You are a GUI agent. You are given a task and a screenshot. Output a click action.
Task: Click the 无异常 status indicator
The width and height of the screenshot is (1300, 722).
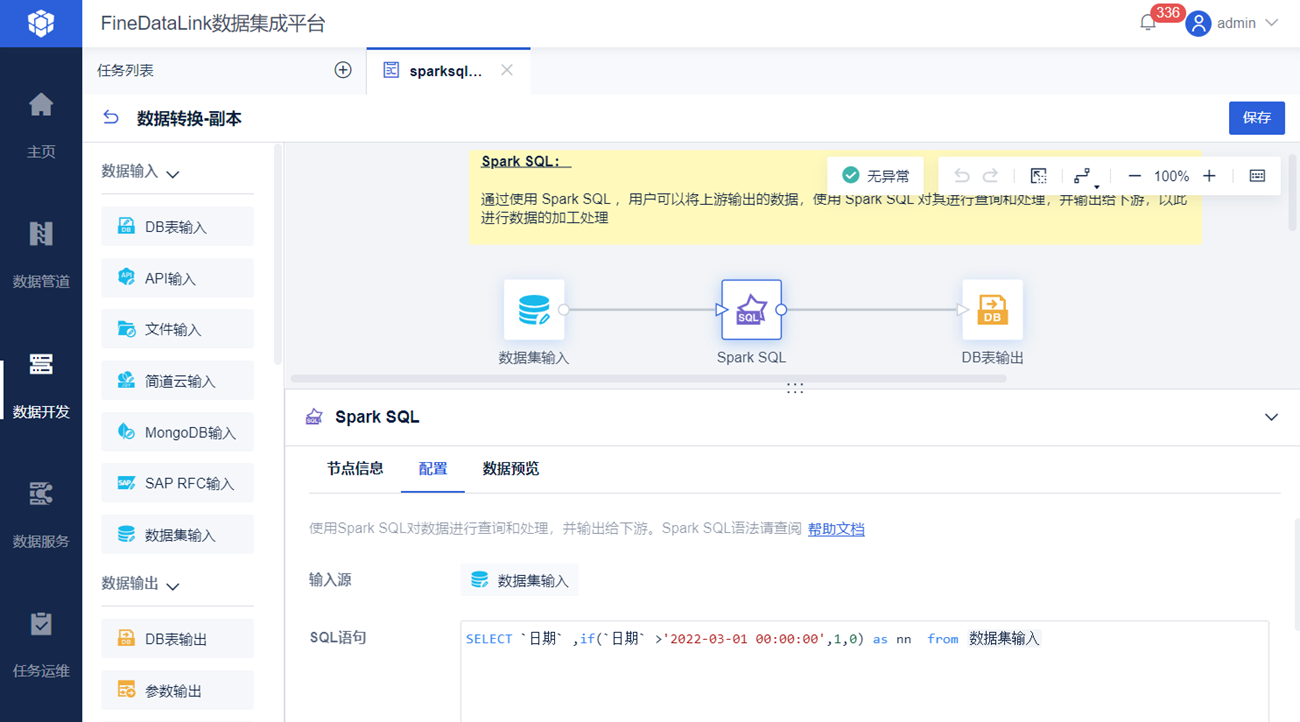876,176
